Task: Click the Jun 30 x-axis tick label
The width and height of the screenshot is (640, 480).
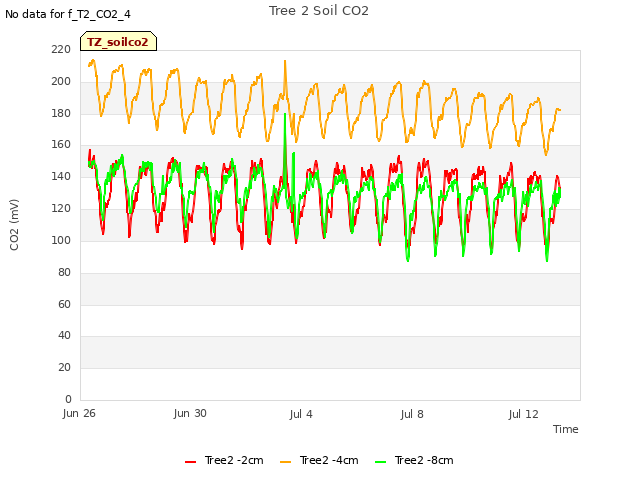Action: coord(190,413)
